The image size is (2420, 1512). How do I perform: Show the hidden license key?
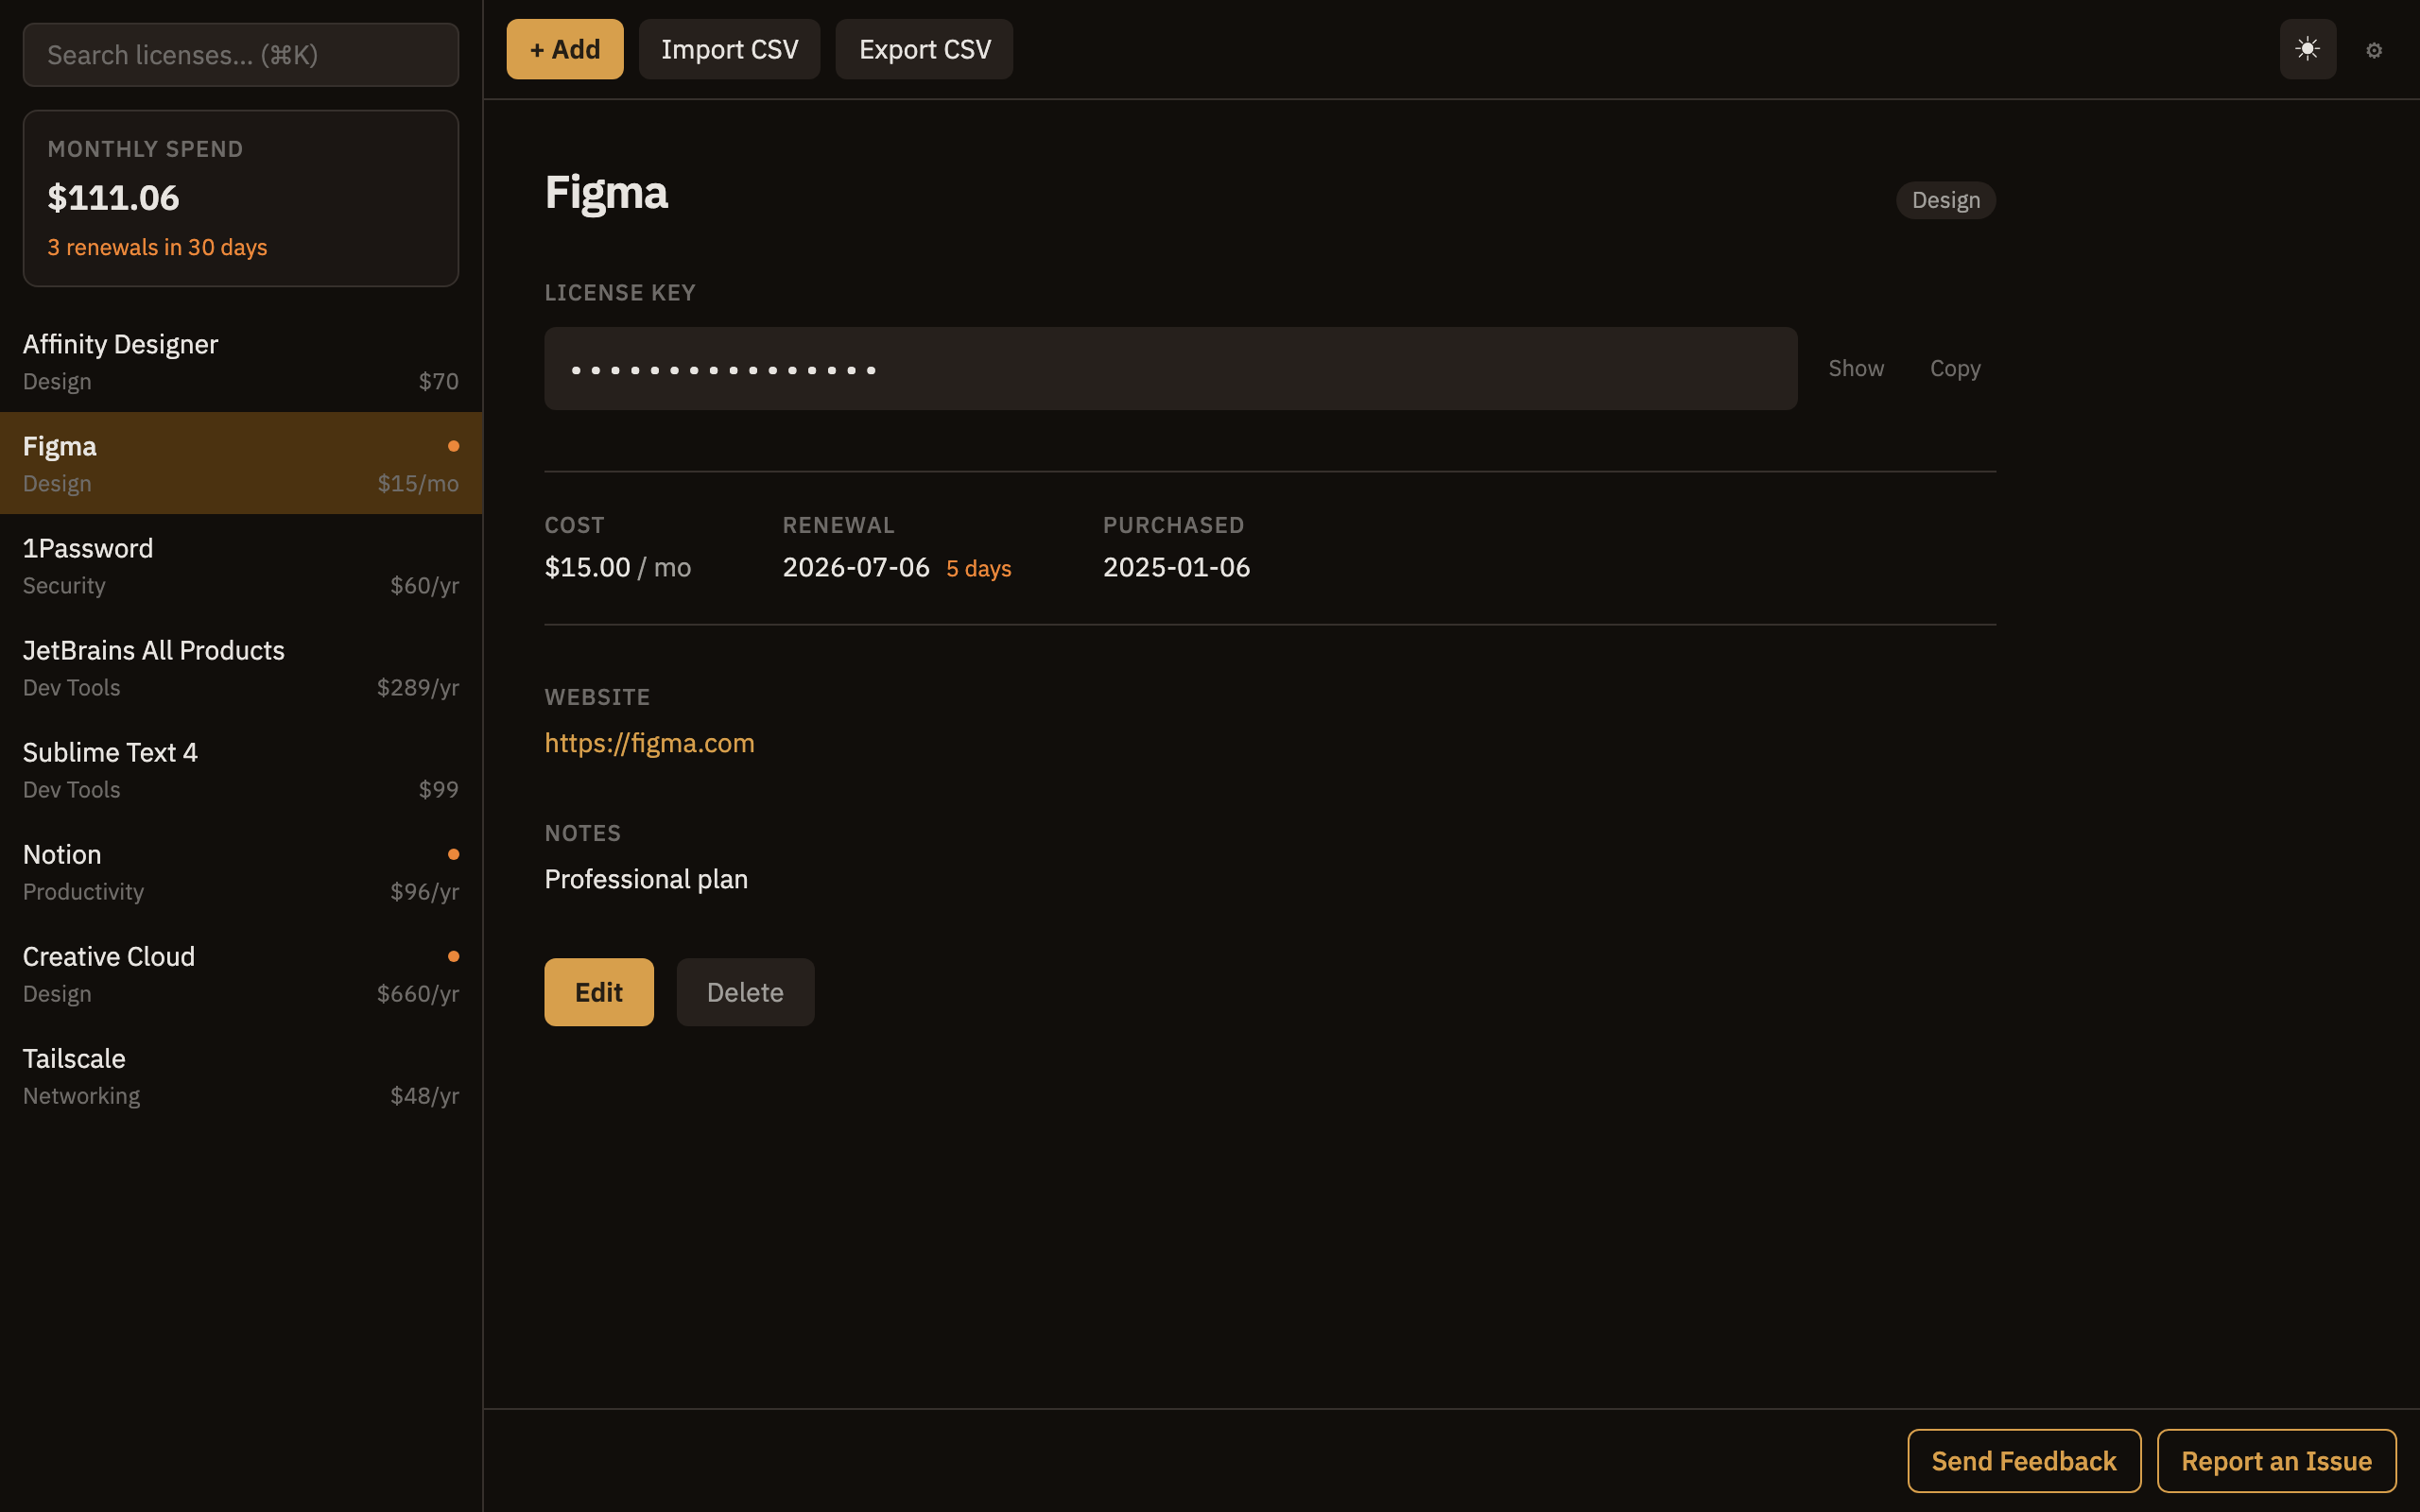click(1856, 368)
